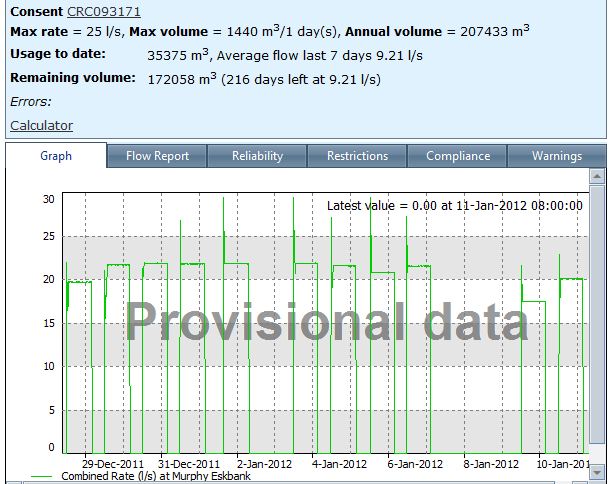This screenshot has width=610, height=484.
Task: Select the Graph tab
Action: tap(56, 156)
